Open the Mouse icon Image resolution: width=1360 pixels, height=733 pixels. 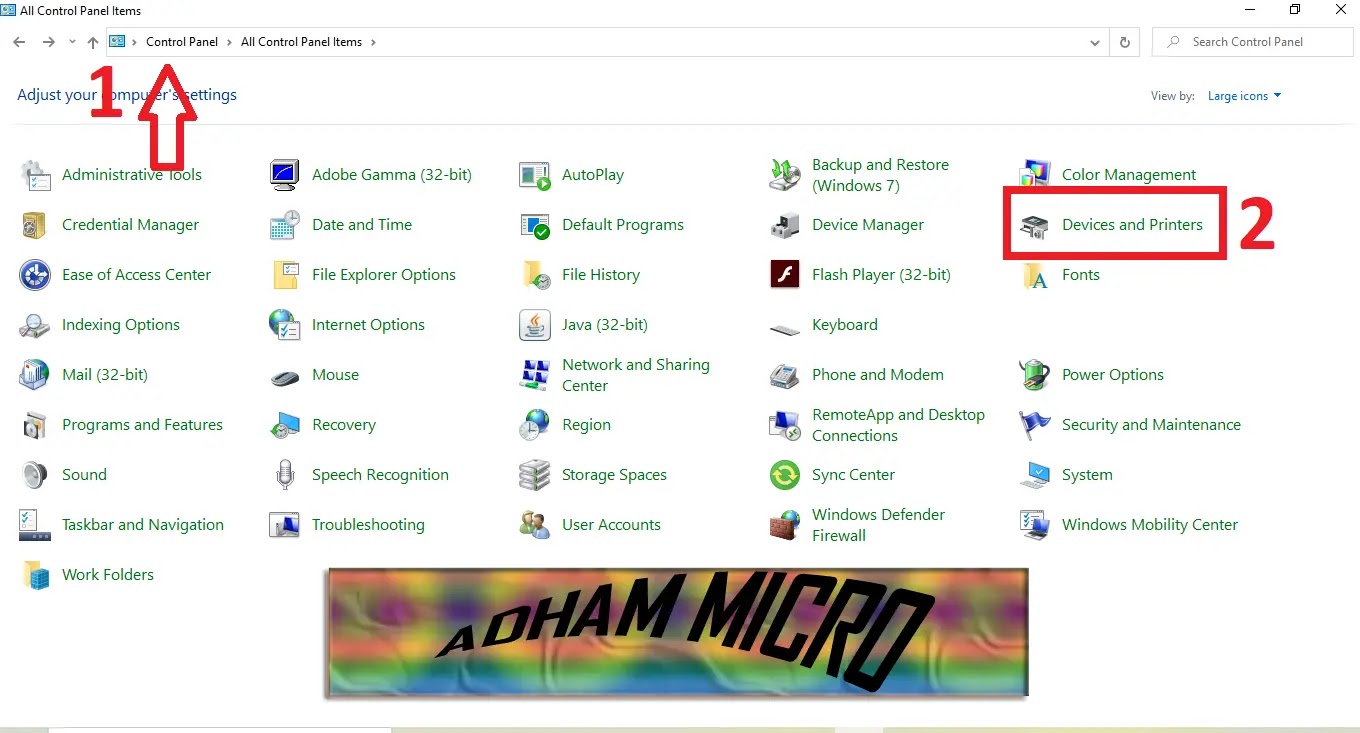click(x=285, y=377)
